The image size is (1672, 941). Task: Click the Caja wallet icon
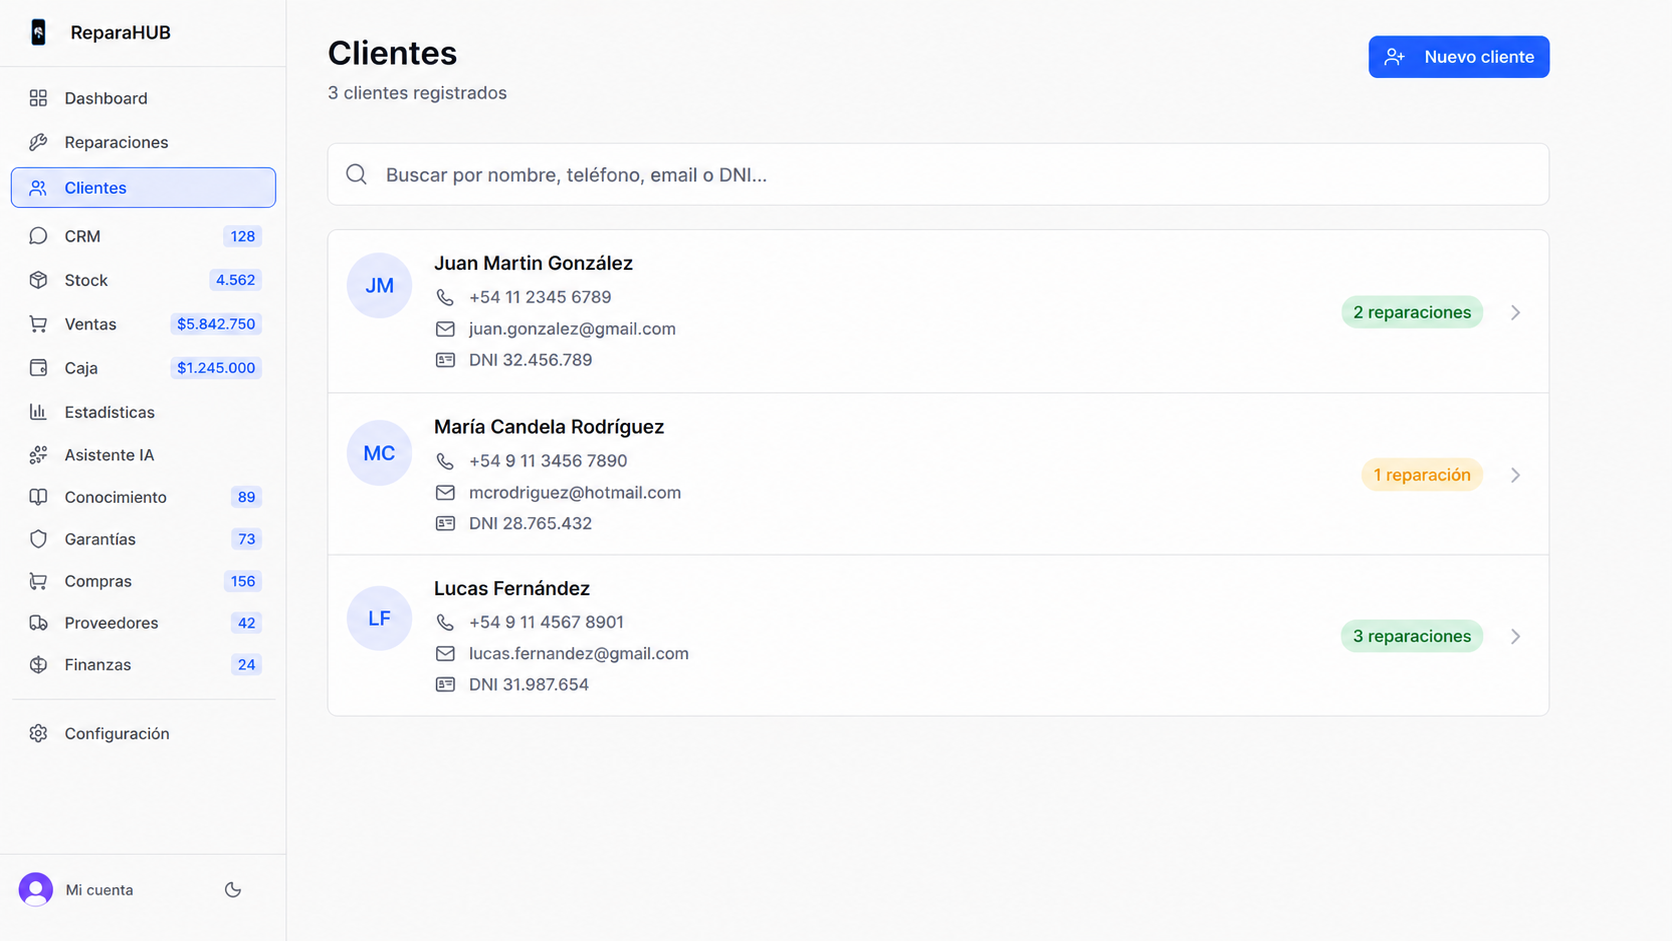[x=38, y=368]
